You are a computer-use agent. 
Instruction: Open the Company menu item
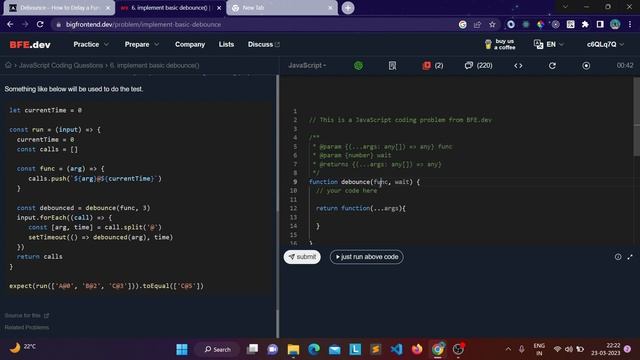[x=190, y=44]
